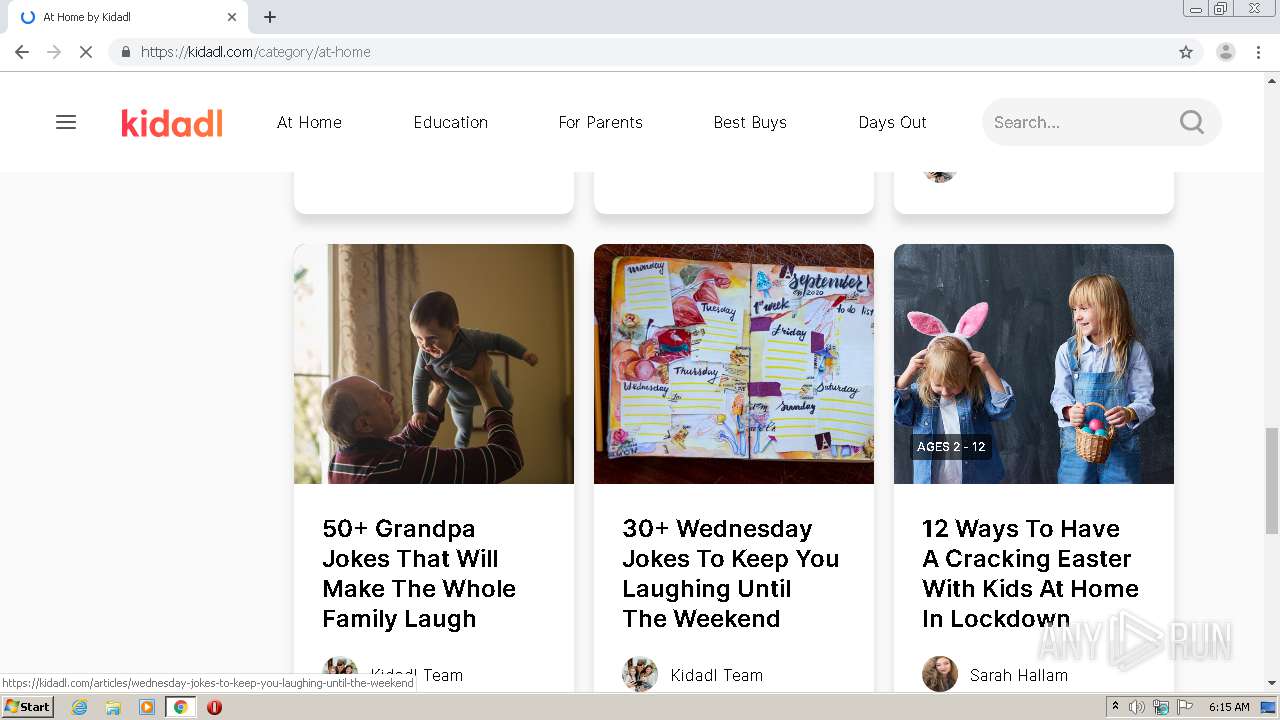Open Chrome three-dot menu
The width and height of the screenshot is (1280, 720).
pyautogui.click(x=1259, y=52)
